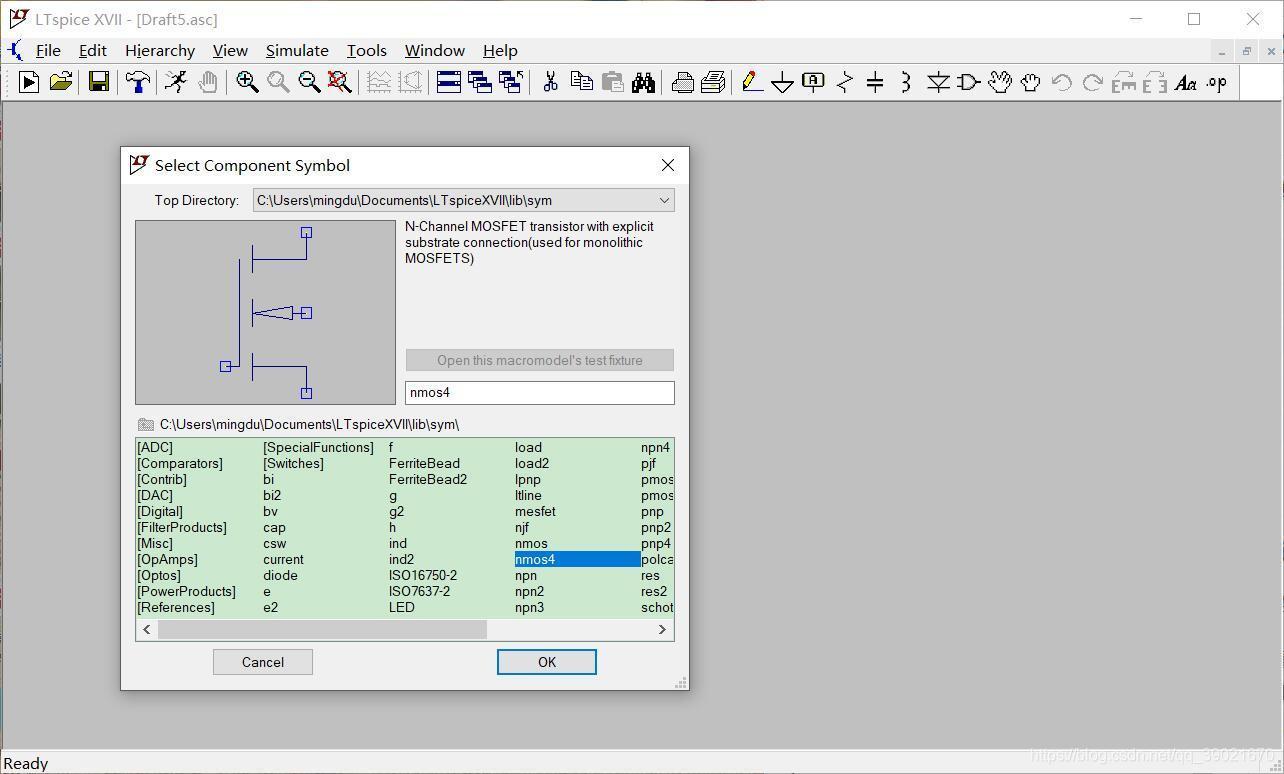Select the 'mesfet' component in list
The image size is (1284, 774).
tap(535, 511)
